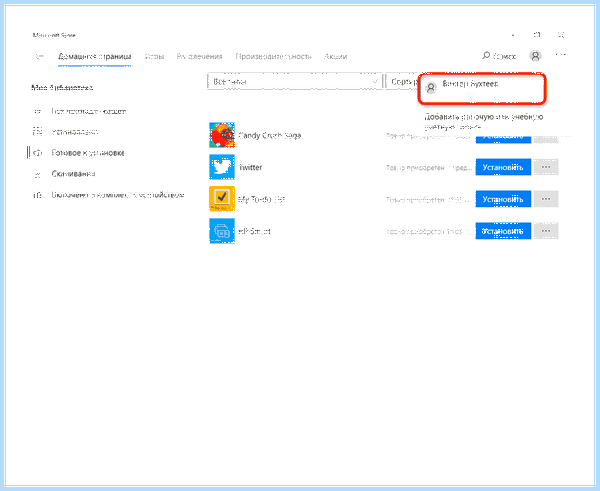This screenshot has width=600, height=491.
Task: Click the user profile avatar icon
Action: pos(535,56)
